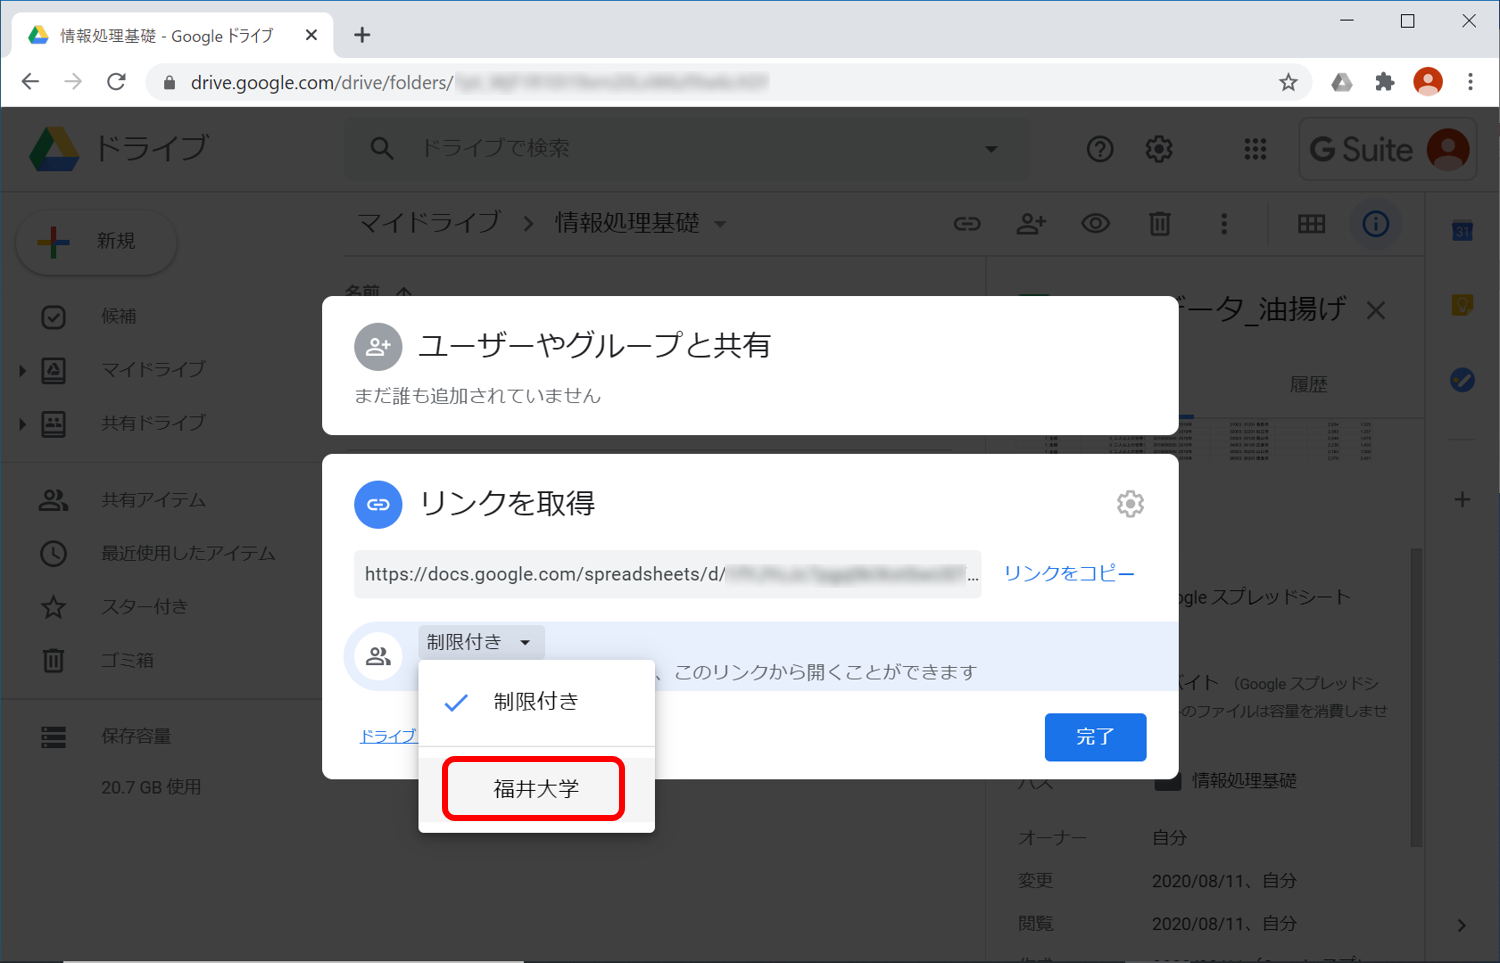
Task: Open 最近使用したアイテム in sidebar
Action: [188, 553]
